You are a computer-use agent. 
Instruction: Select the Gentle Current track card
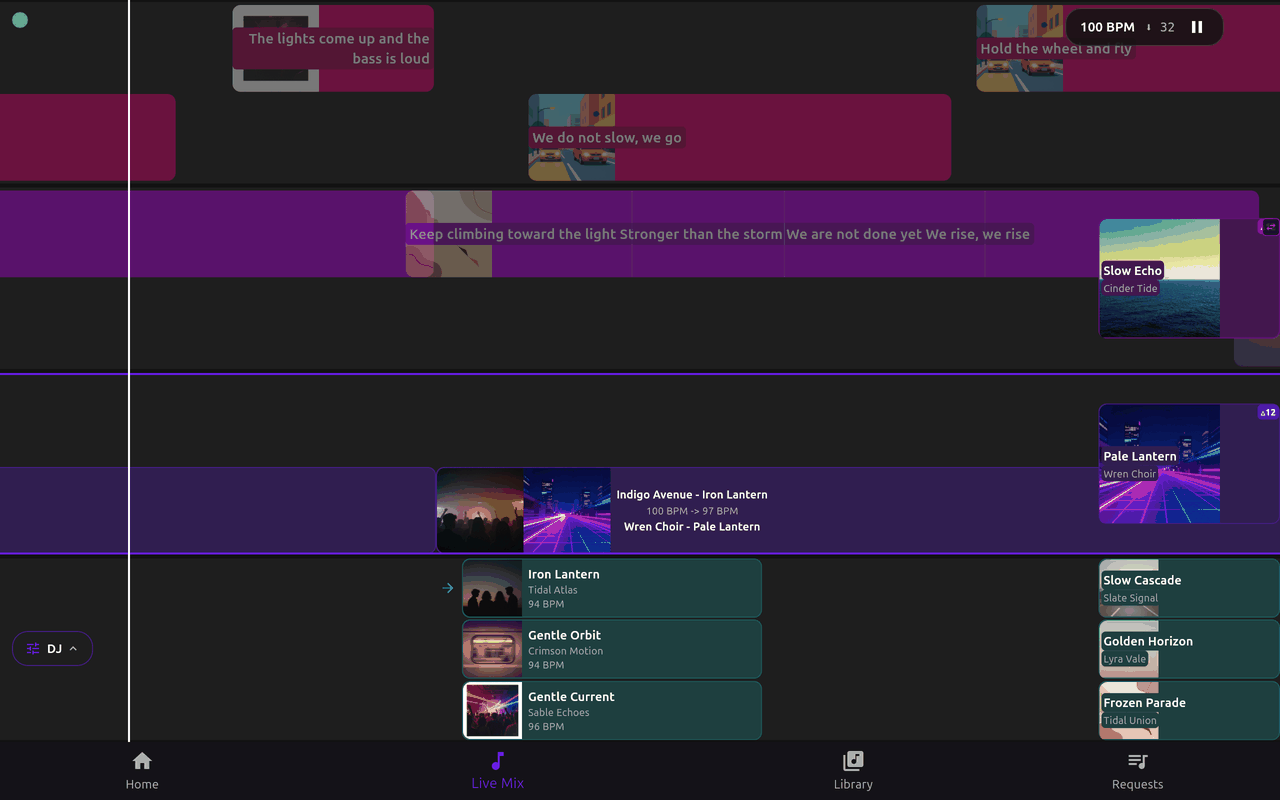click(x=612, y=711)
